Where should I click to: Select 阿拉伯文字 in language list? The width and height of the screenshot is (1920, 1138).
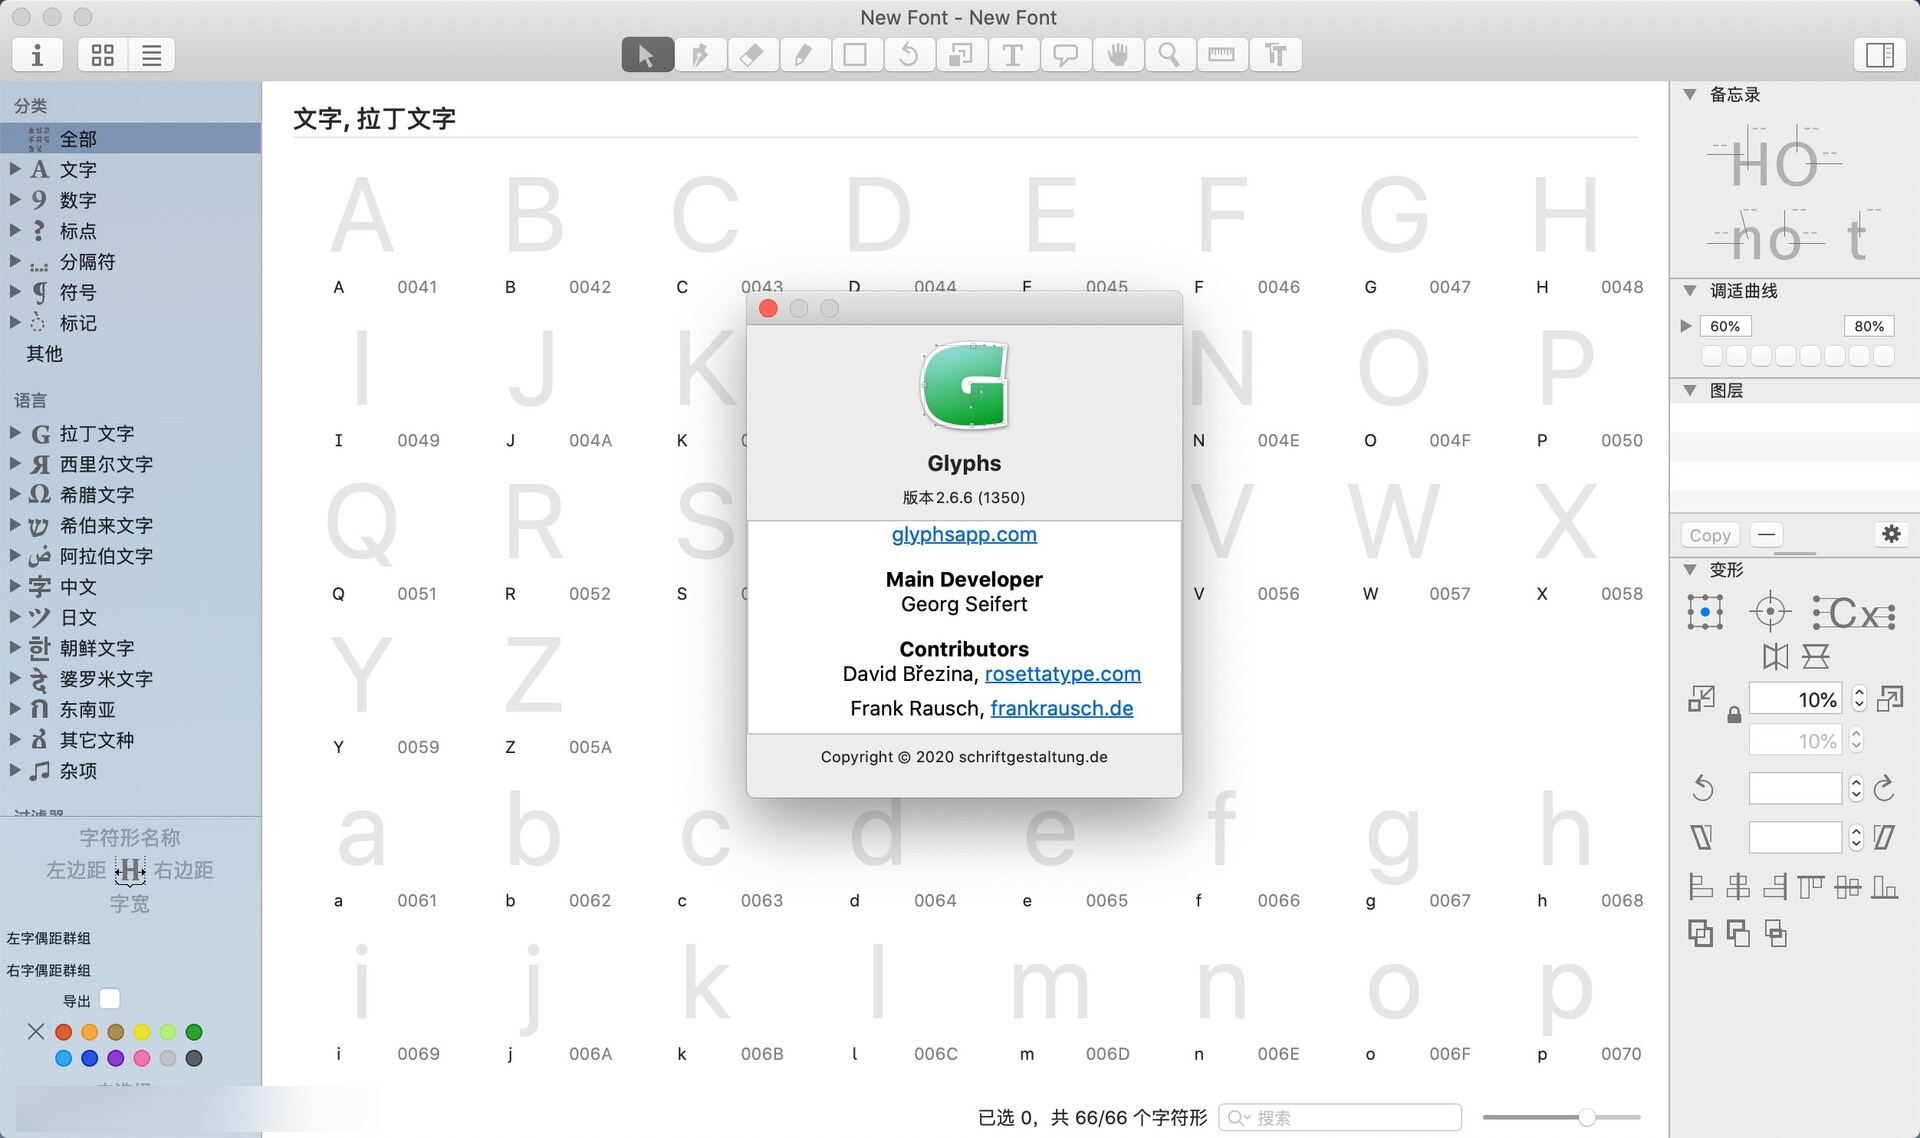pyautogui.click(x=106, y=556)
